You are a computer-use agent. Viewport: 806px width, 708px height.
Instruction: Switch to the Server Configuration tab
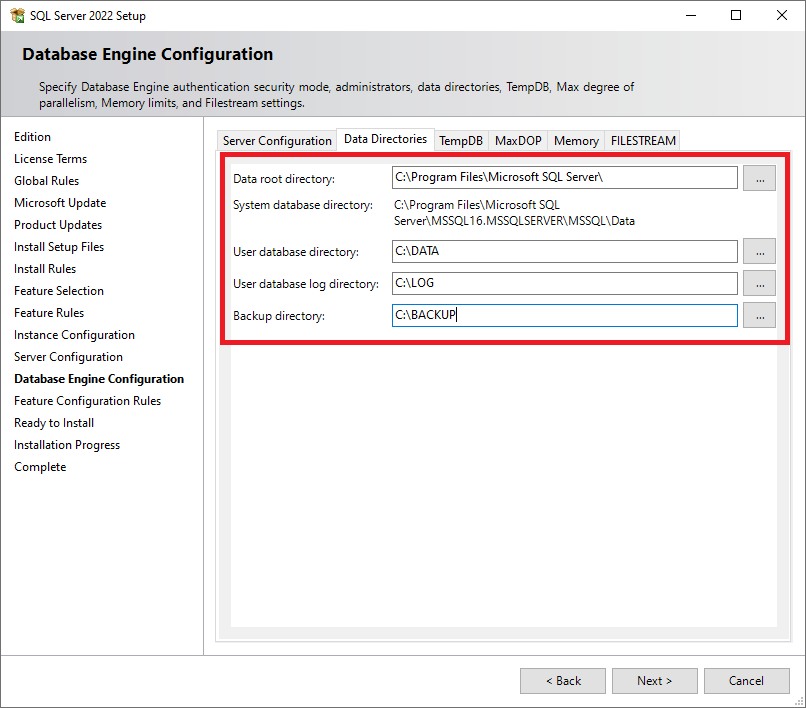click(x=277, y=141)
